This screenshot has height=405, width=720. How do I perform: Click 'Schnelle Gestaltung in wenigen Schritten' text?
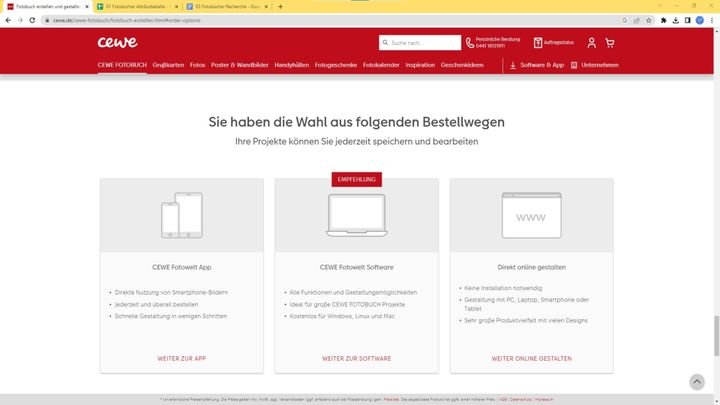171,316
